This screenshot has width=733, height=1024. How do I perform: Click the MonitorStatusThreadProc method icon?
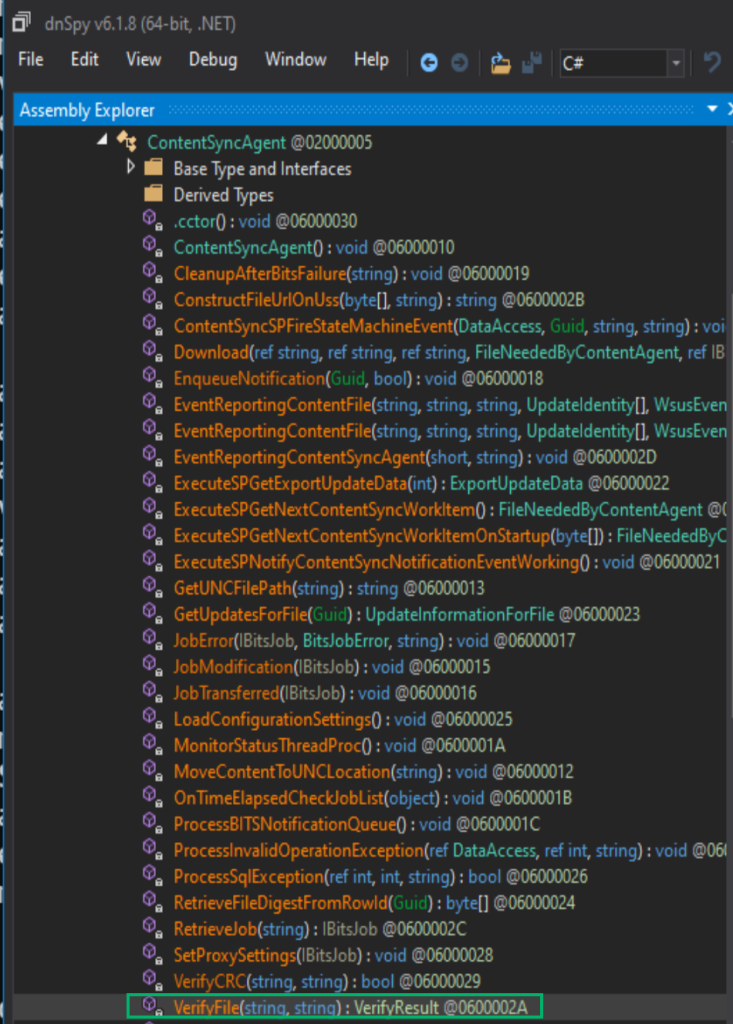(153, 744)
